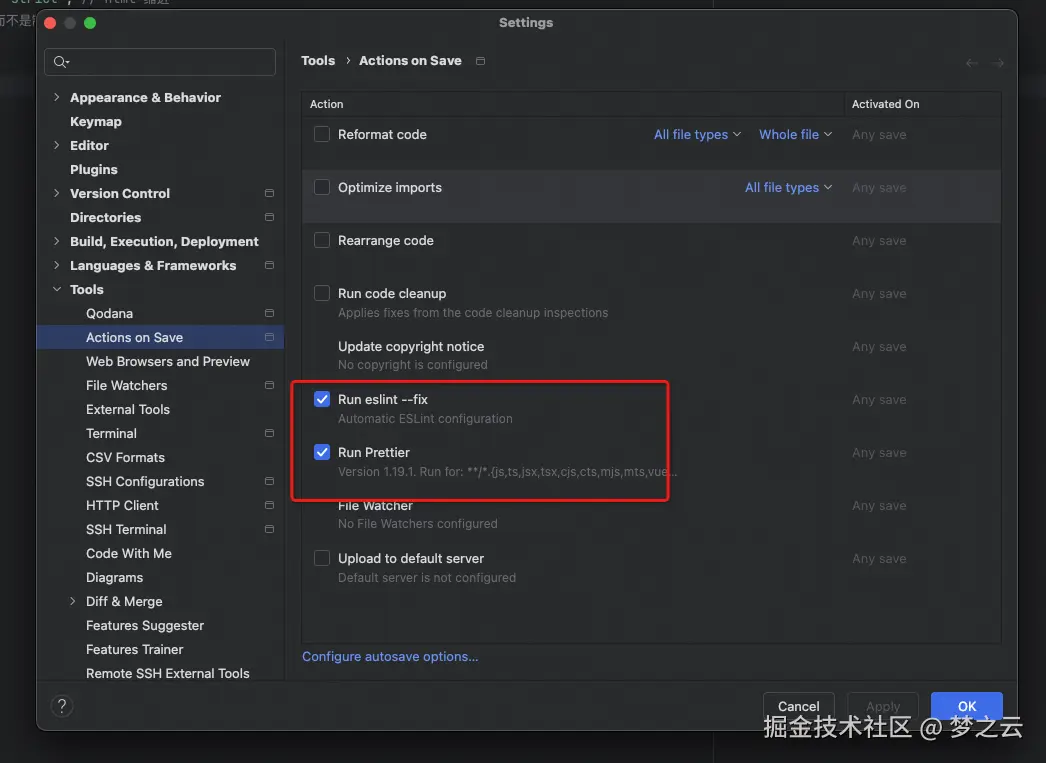Select Diagrams in the settings tree
The width and height of the screenshot is (1046, 763).
point(114,578)
